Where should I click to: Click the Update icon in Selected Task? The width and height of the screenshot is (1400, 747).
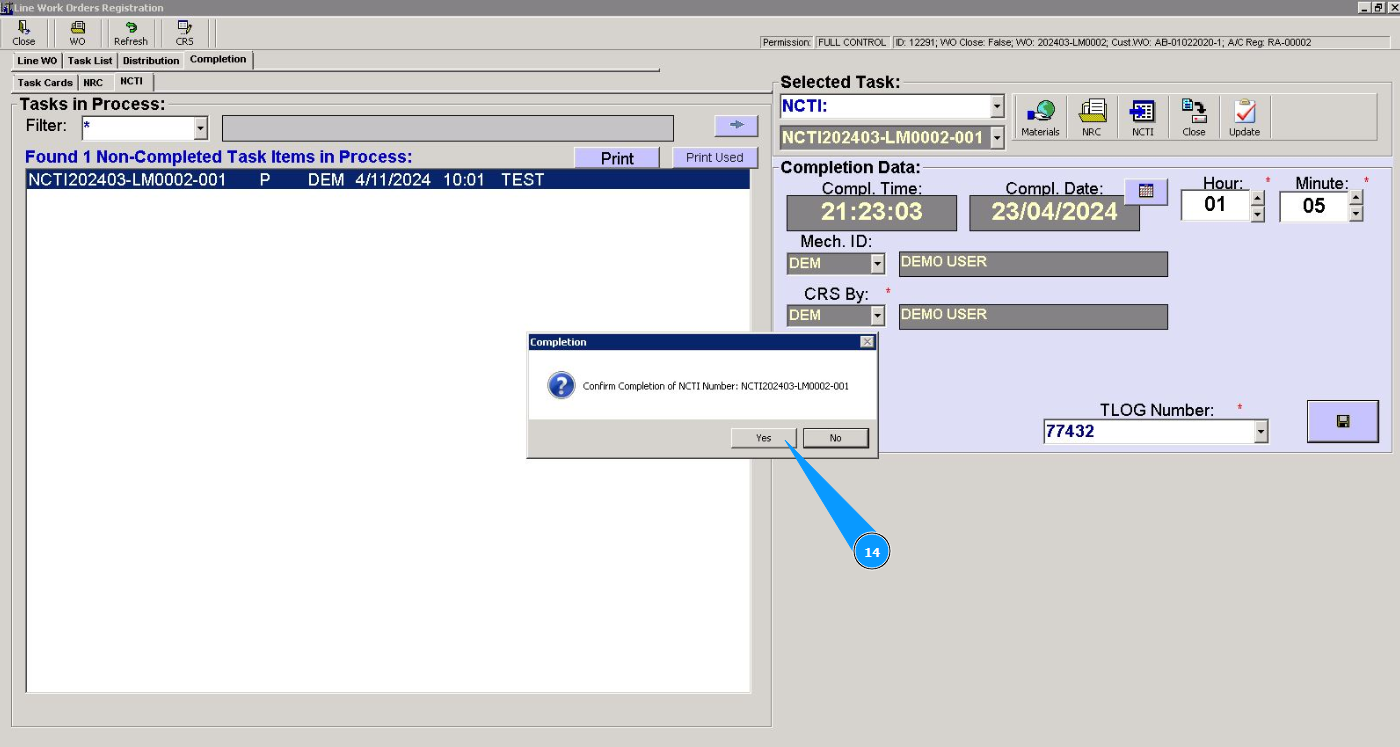click(1245, 118)
